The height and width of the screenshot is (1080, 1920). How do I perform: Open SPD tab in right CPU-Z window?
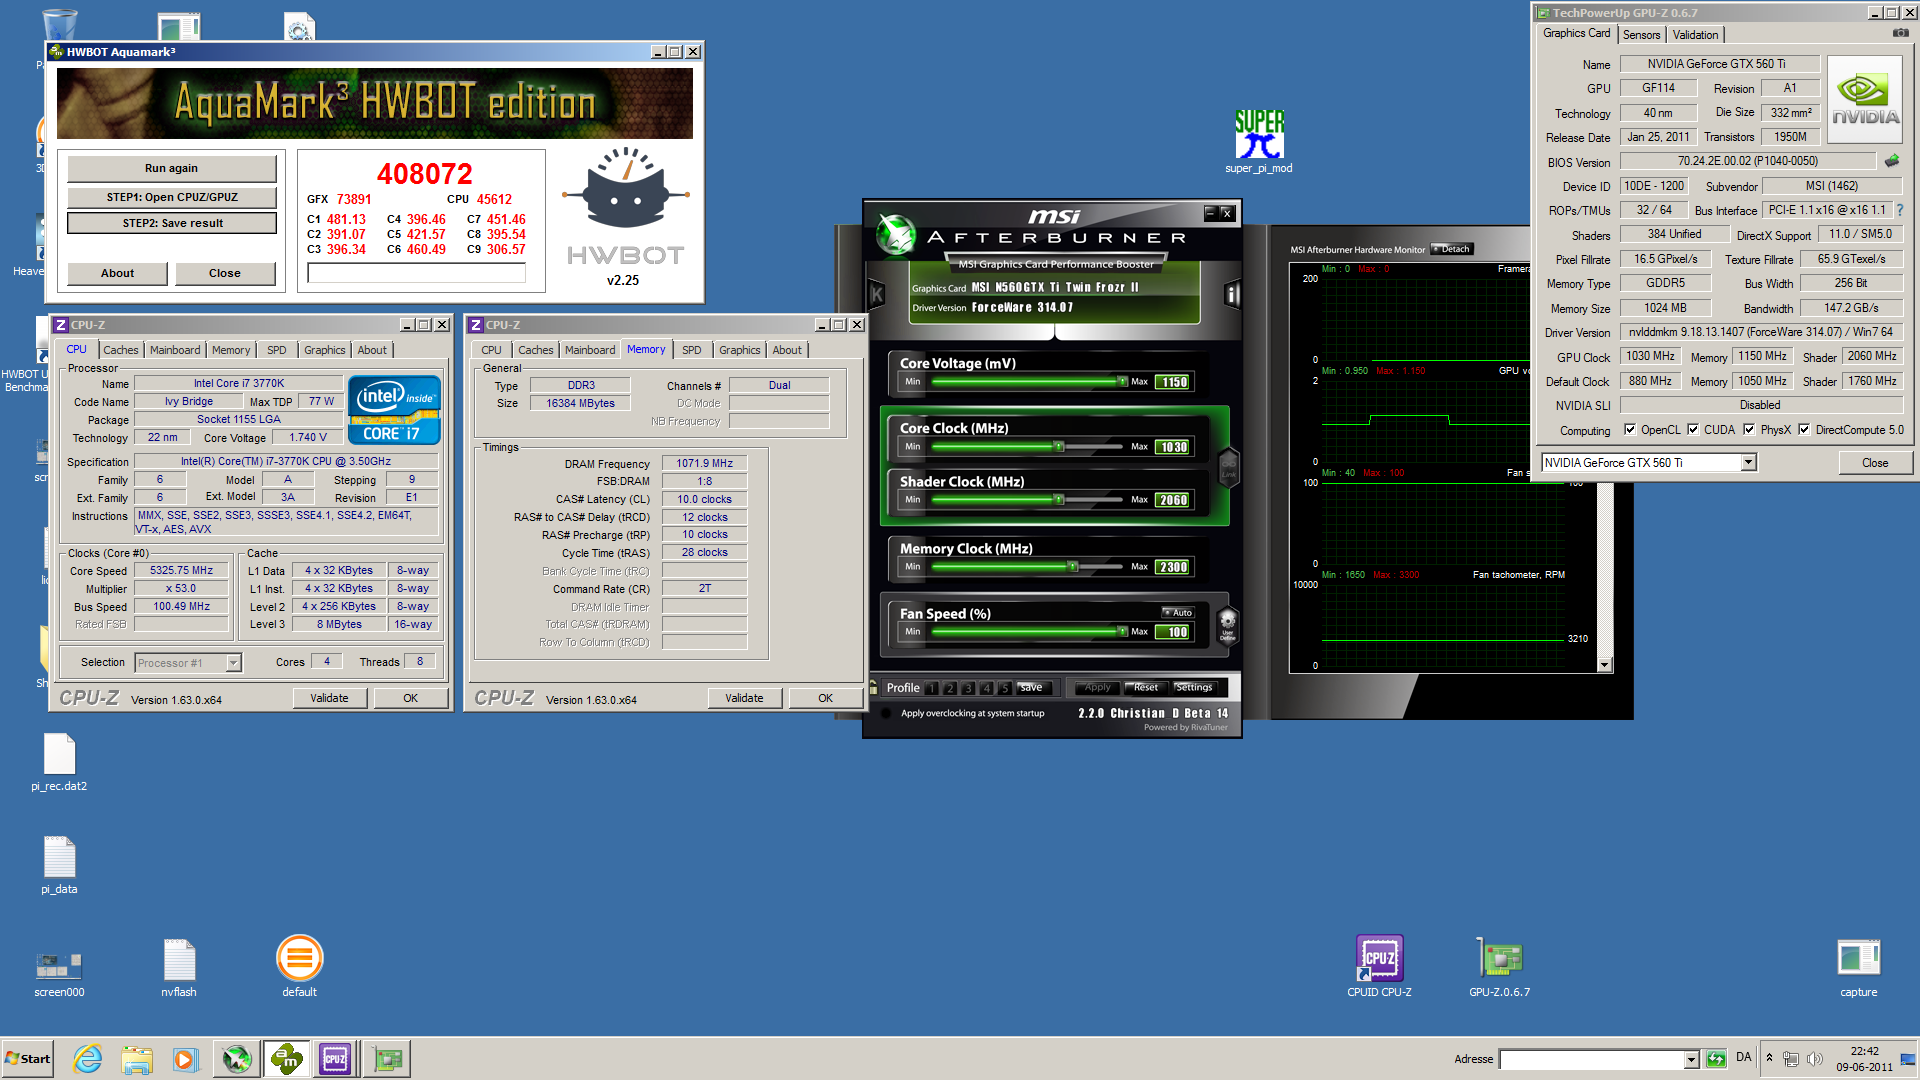691,350
